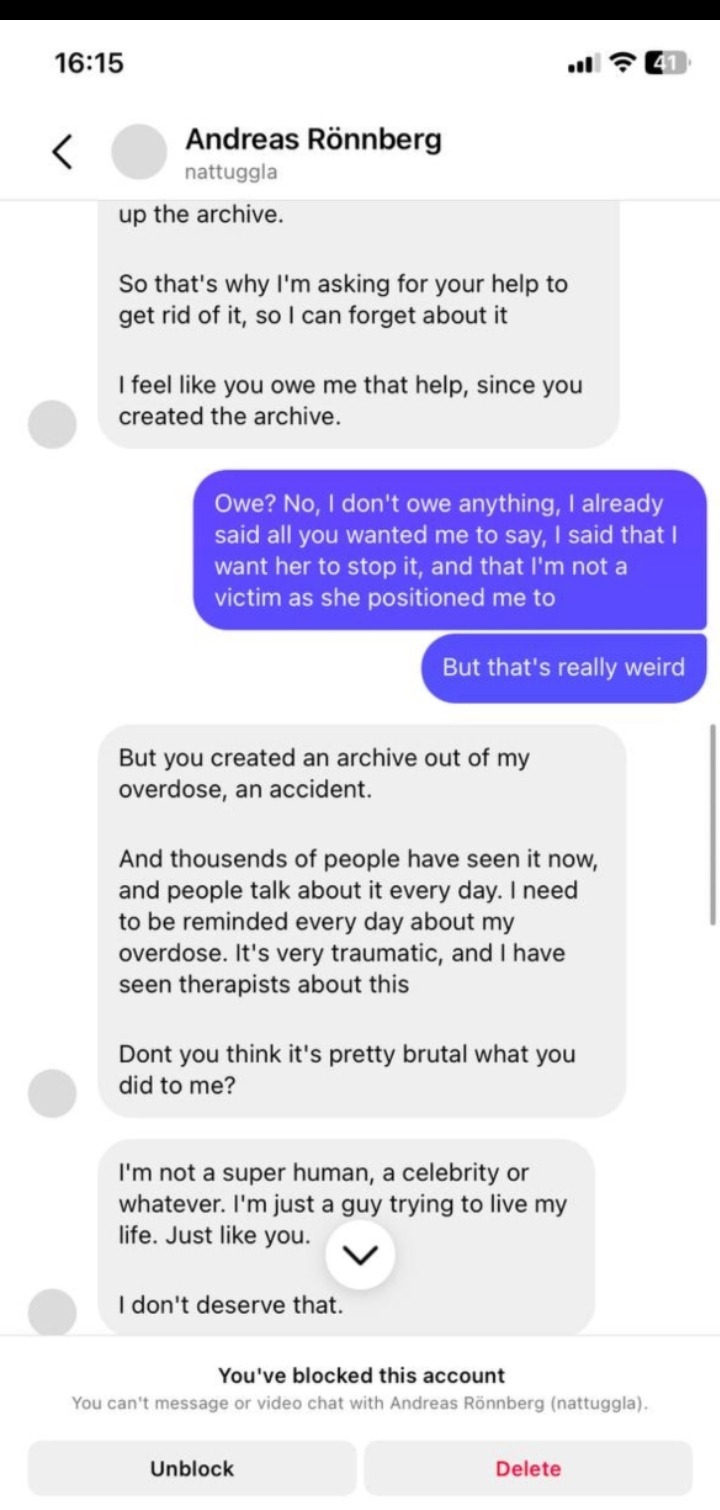Tap the 'I'm not a super human' message
The height and width of the screenshot is (1510, 720).
(x=346, y=1237)
